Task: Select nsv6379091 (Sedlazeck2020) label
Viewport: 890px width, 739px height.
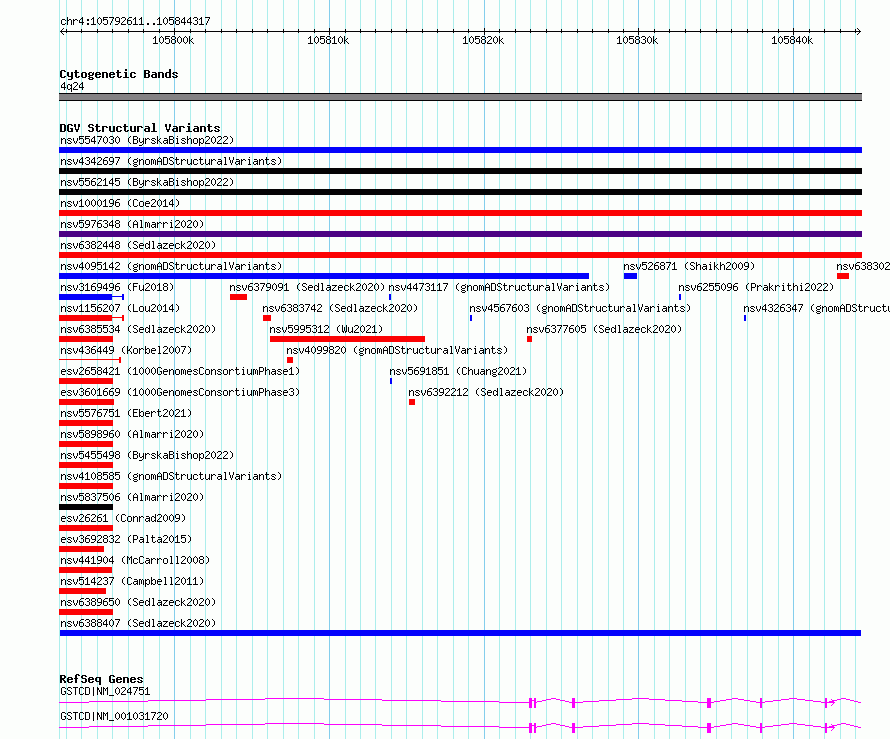Action: point(307,287)
